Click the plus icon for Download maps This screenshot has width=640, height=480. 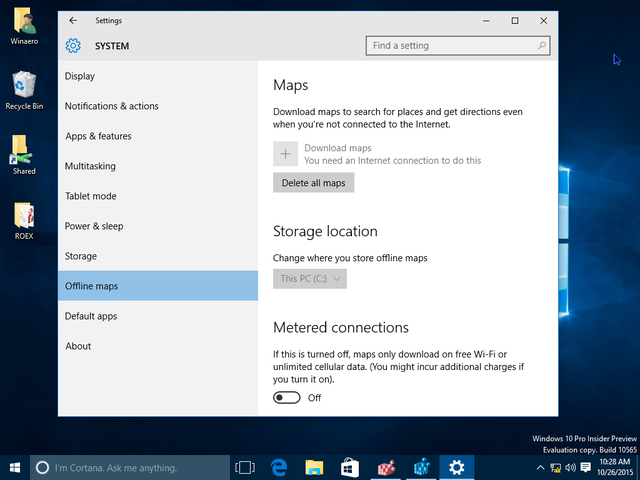tap(285, 154)
